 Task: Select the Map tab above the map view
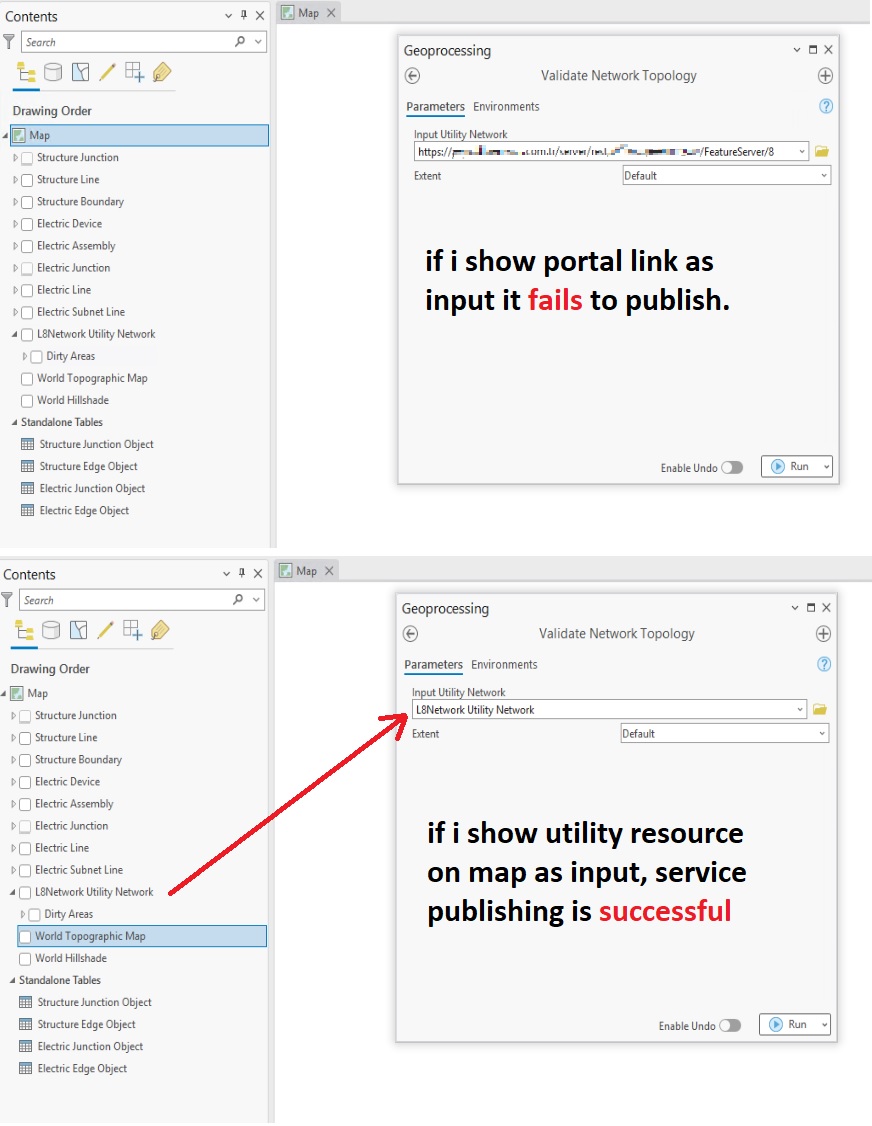[308, 12]
